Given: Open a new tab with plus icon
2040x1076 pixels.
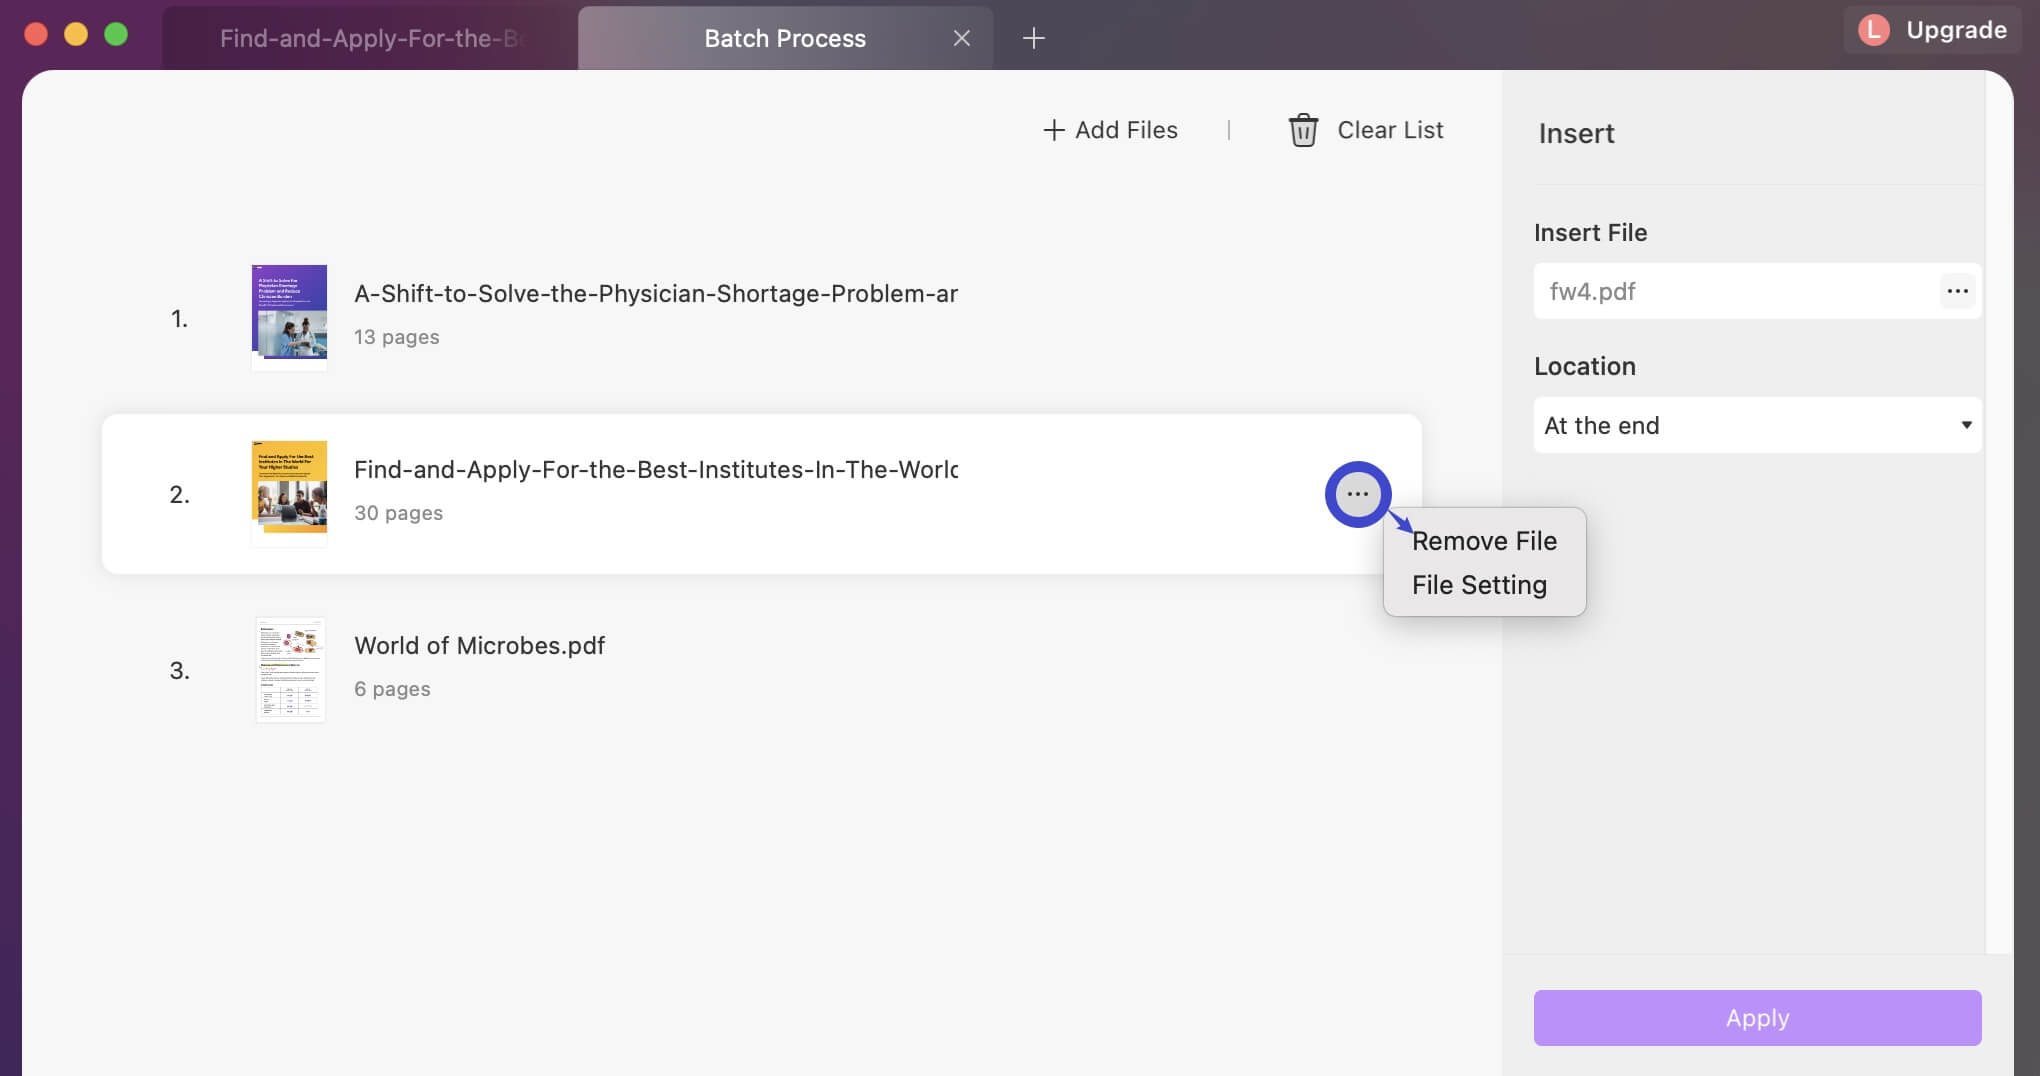Looking at the screenshot, I should (x=1033, y=38).
